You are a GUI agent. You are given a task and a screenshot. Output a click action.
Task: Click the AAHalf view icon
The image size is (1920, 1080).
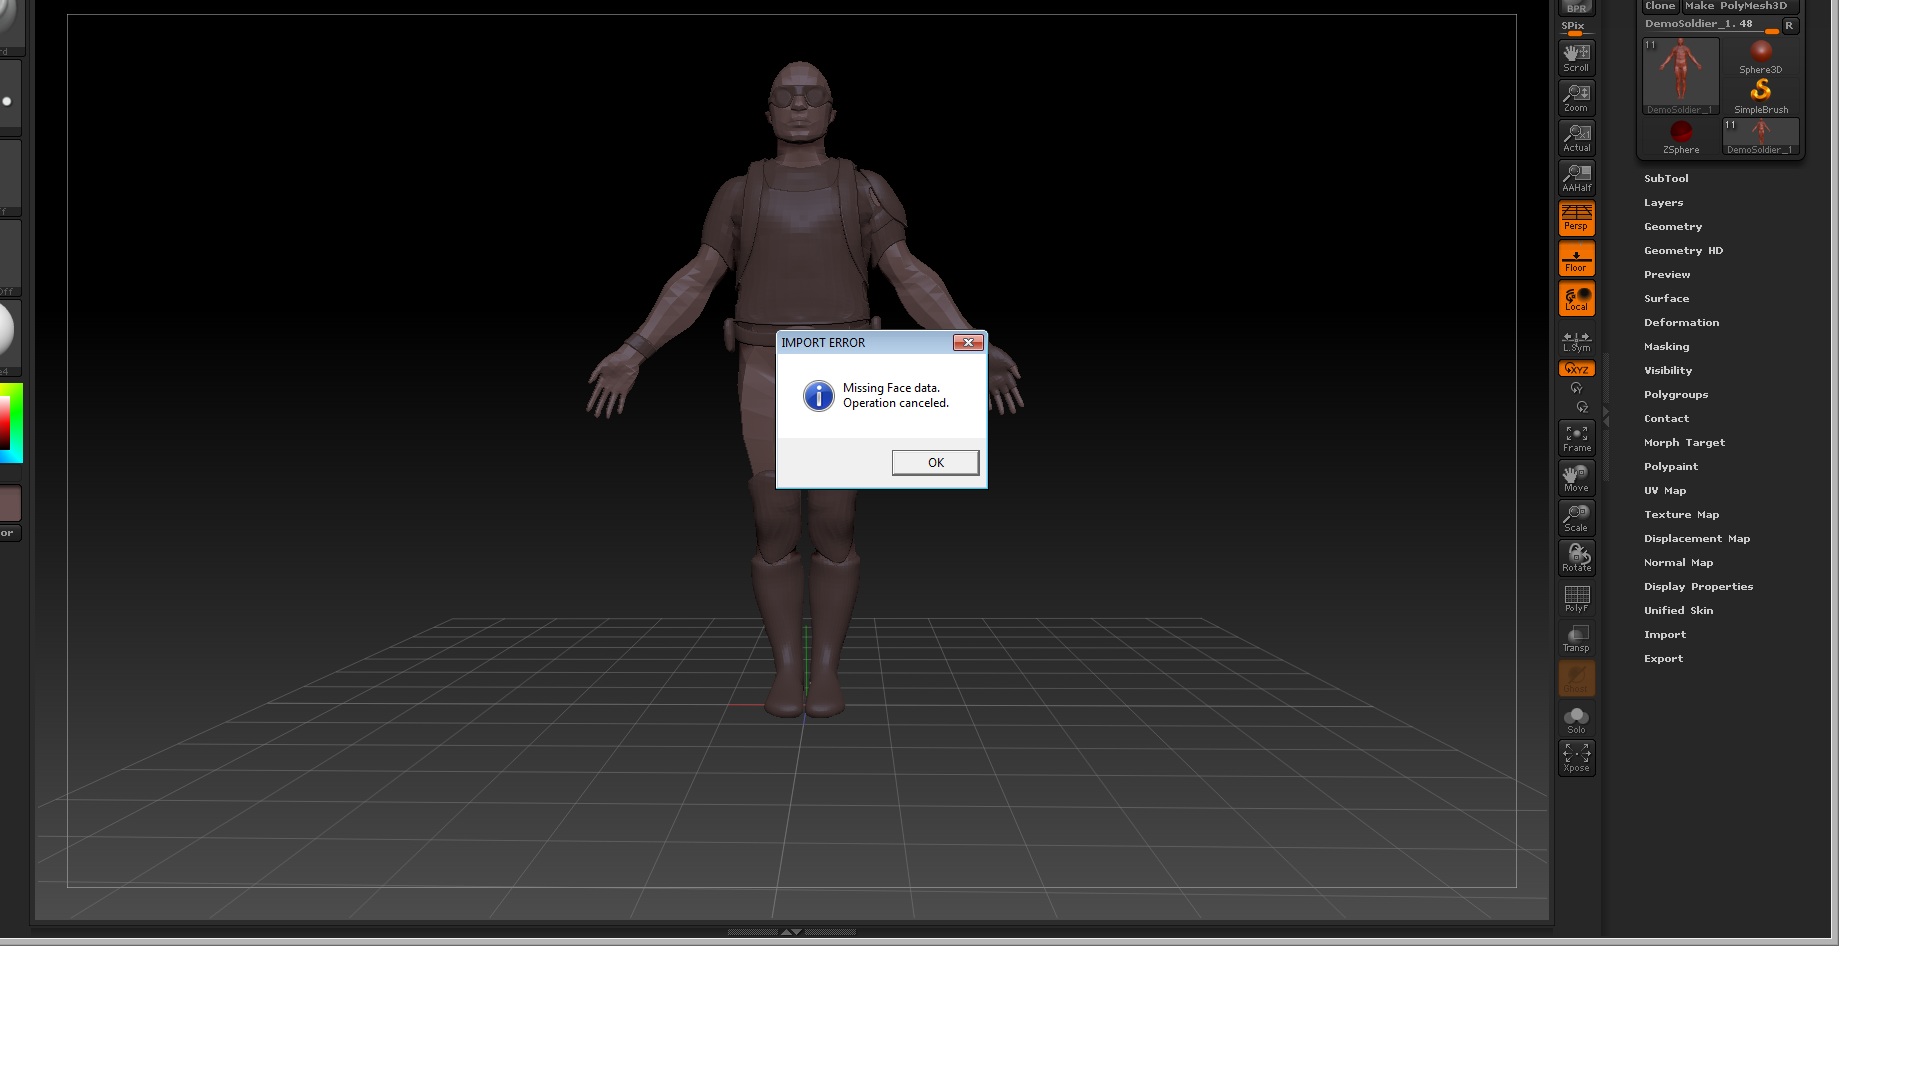(1576, 178)
